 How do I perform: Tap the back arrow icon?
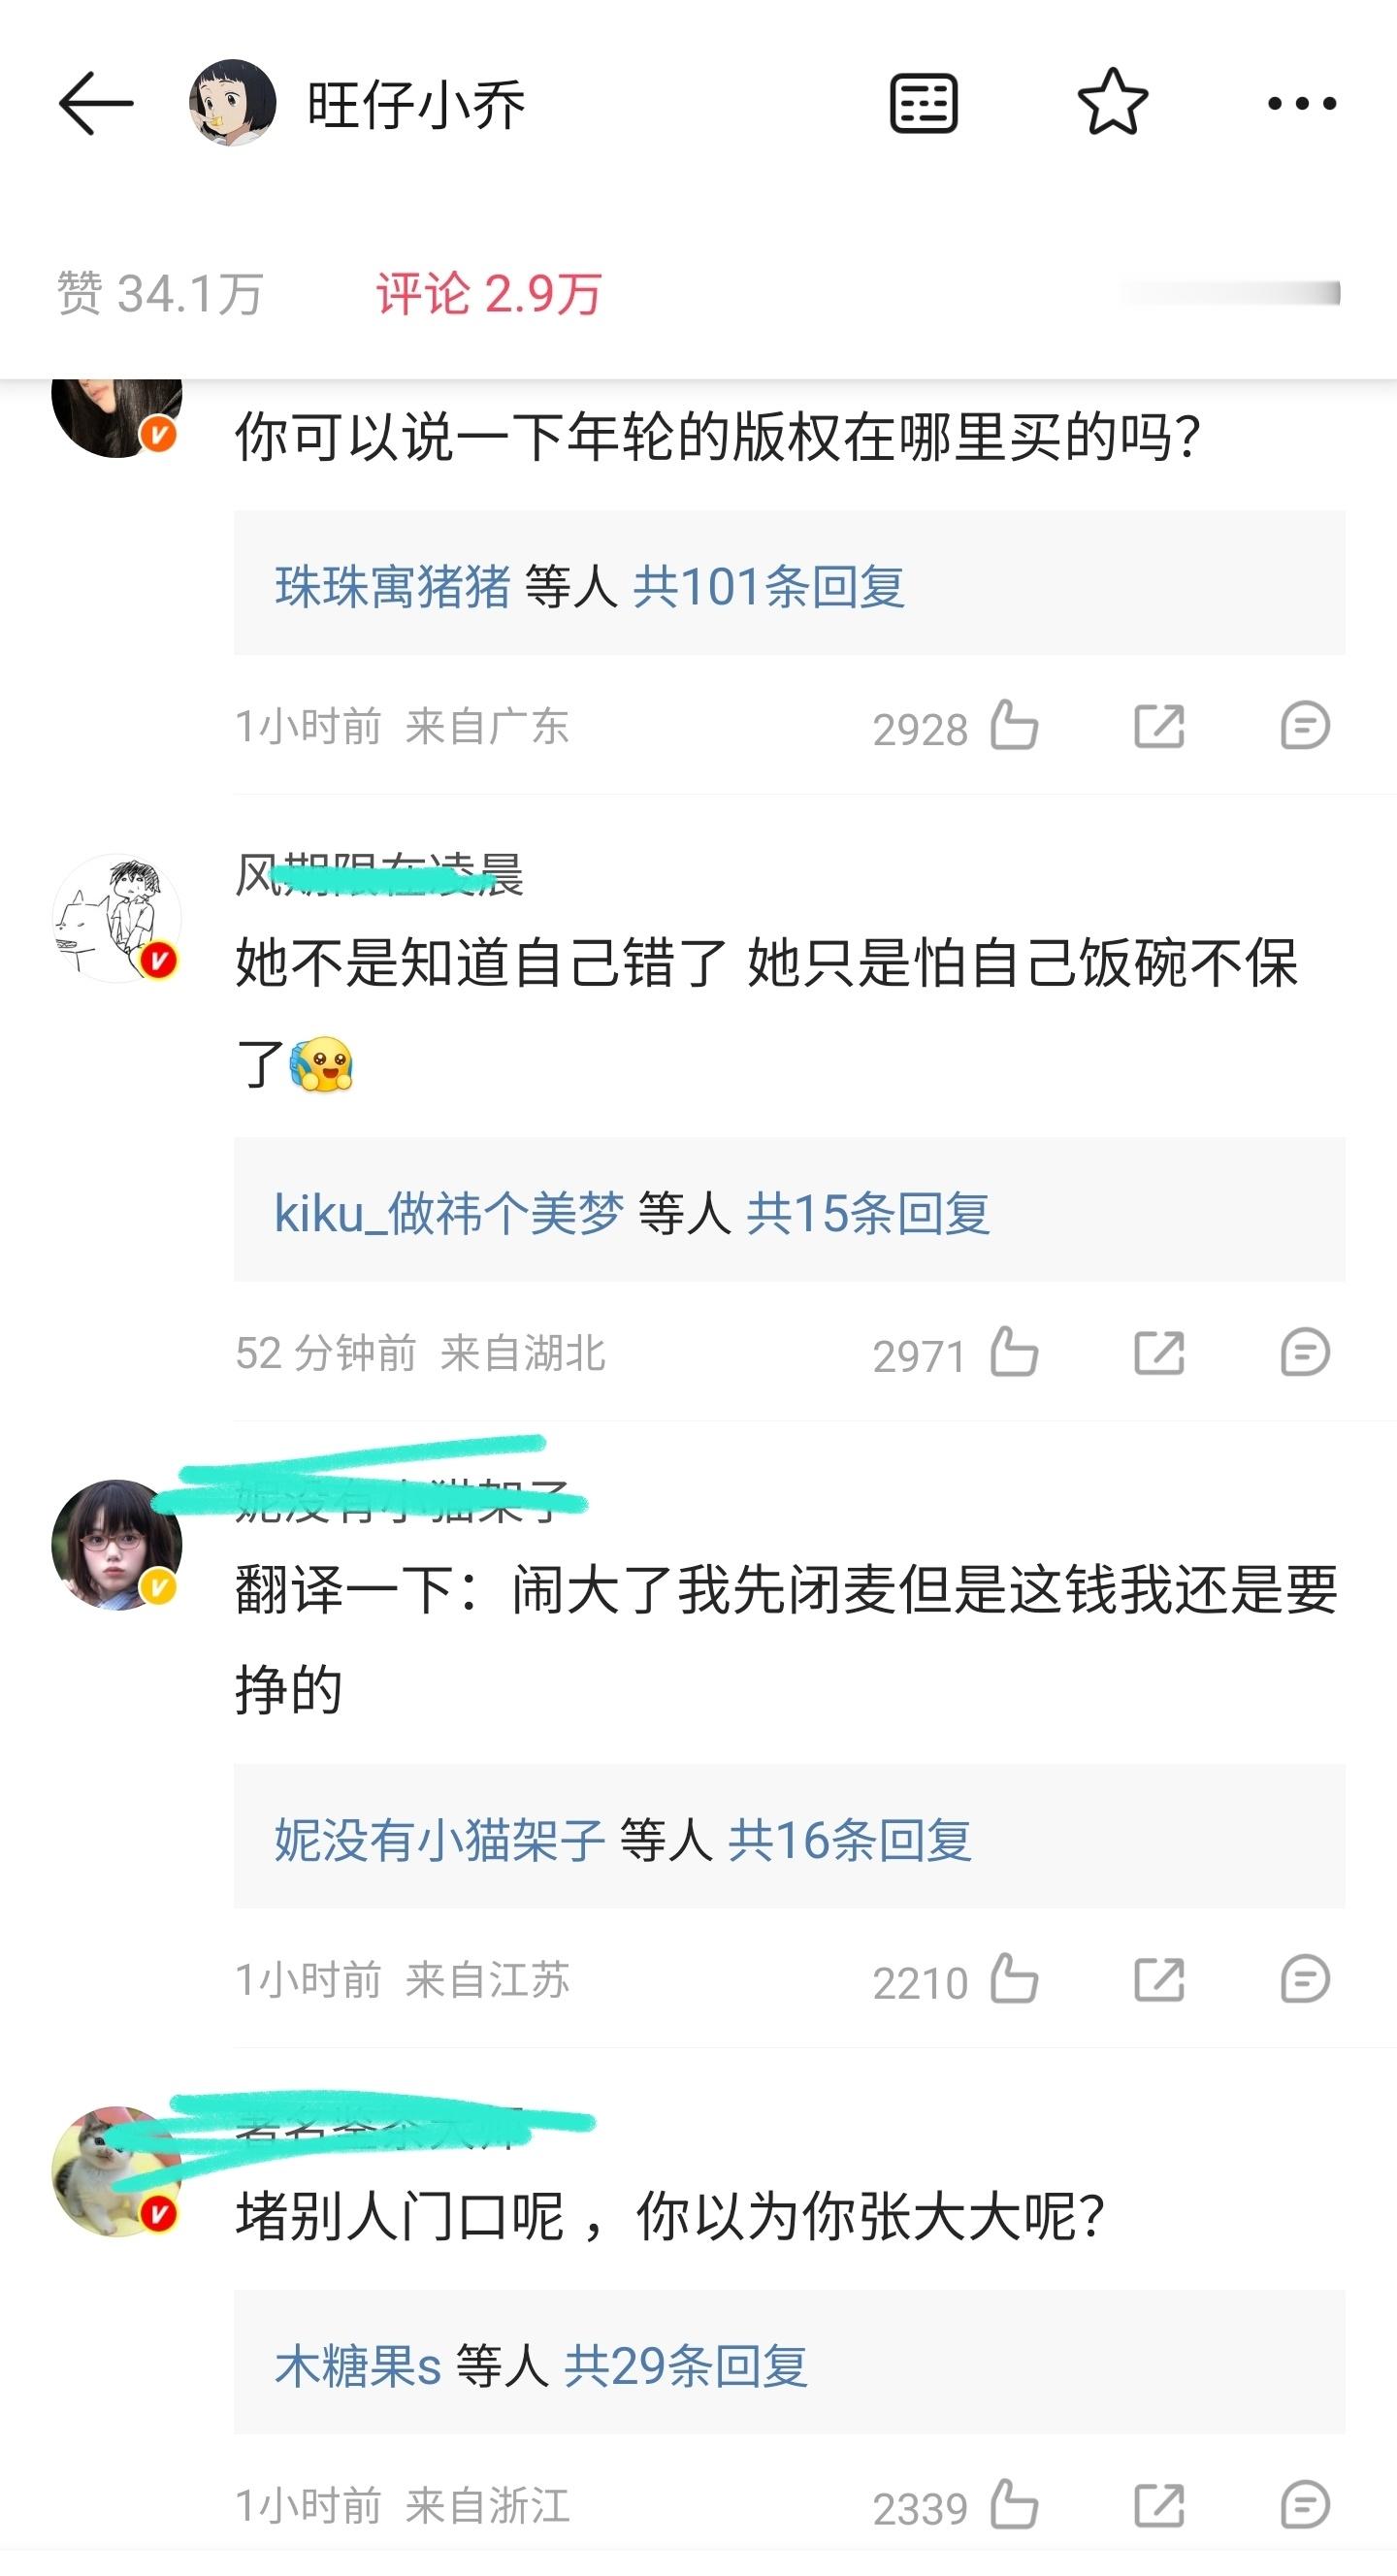tap(96, 103)
